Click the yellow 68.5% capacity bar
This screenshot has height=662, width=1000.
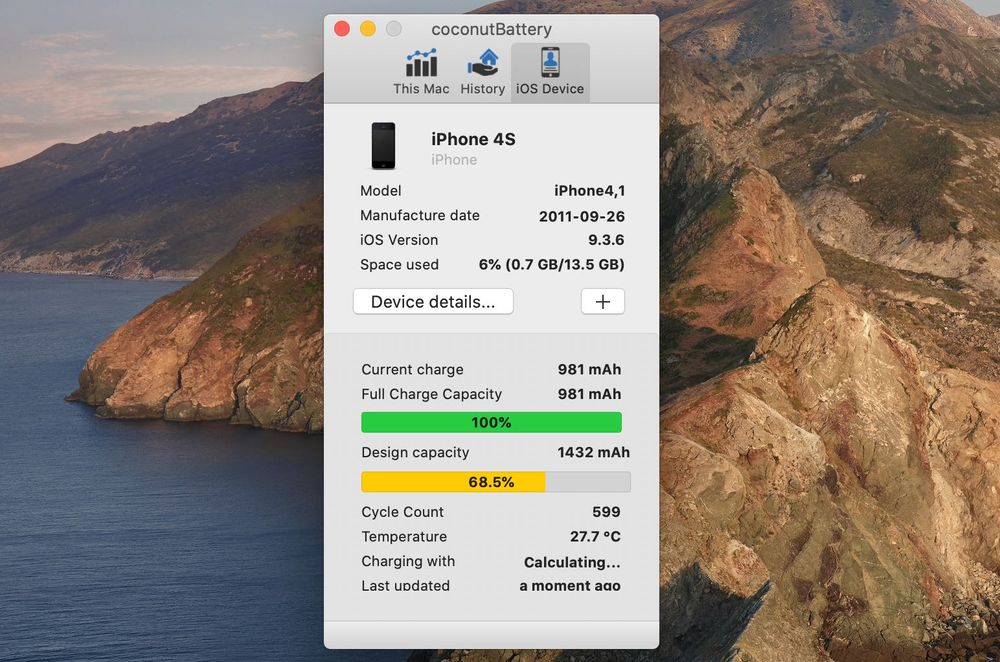click(x=496, y=482)
